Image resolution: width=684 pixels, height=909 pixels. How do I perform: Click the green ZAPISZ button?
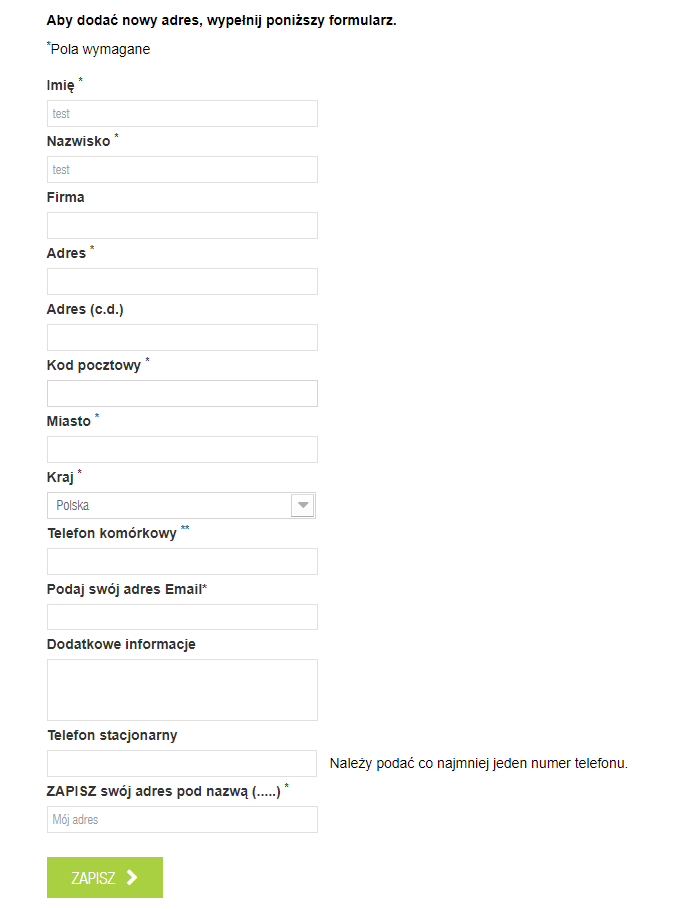(104, 878)
